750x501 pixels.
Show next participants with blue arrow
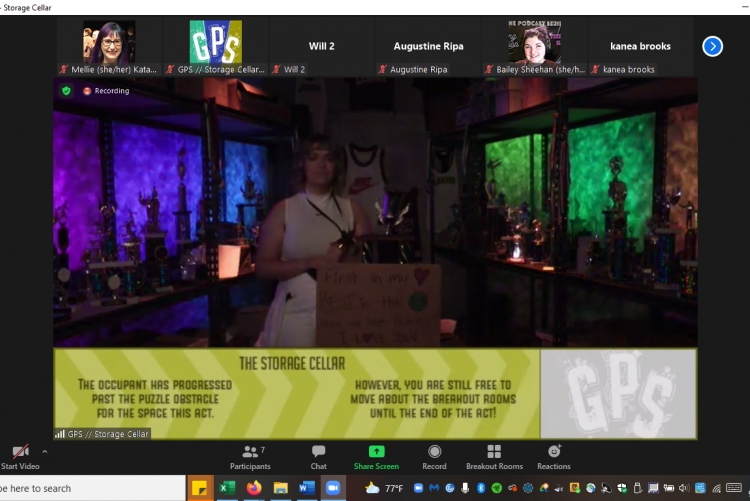pyautogui.click(x=712, y=46)
